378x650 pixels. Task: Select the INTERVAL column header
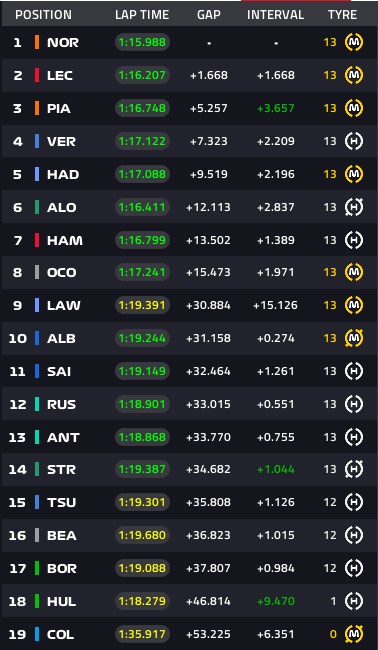coord(276,15)
